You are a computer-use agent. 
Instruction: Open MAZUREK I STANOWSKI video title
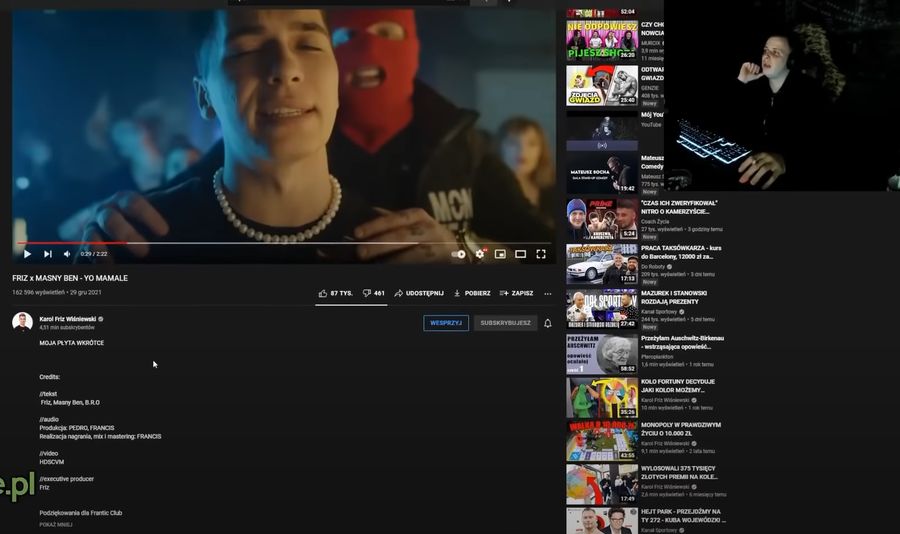pos(674,297)
